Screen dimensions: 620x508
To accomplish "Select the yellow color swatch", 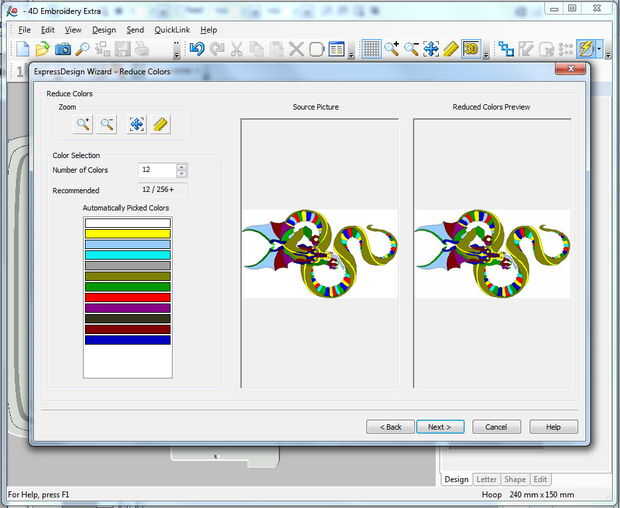I will [x=128, y=234].
